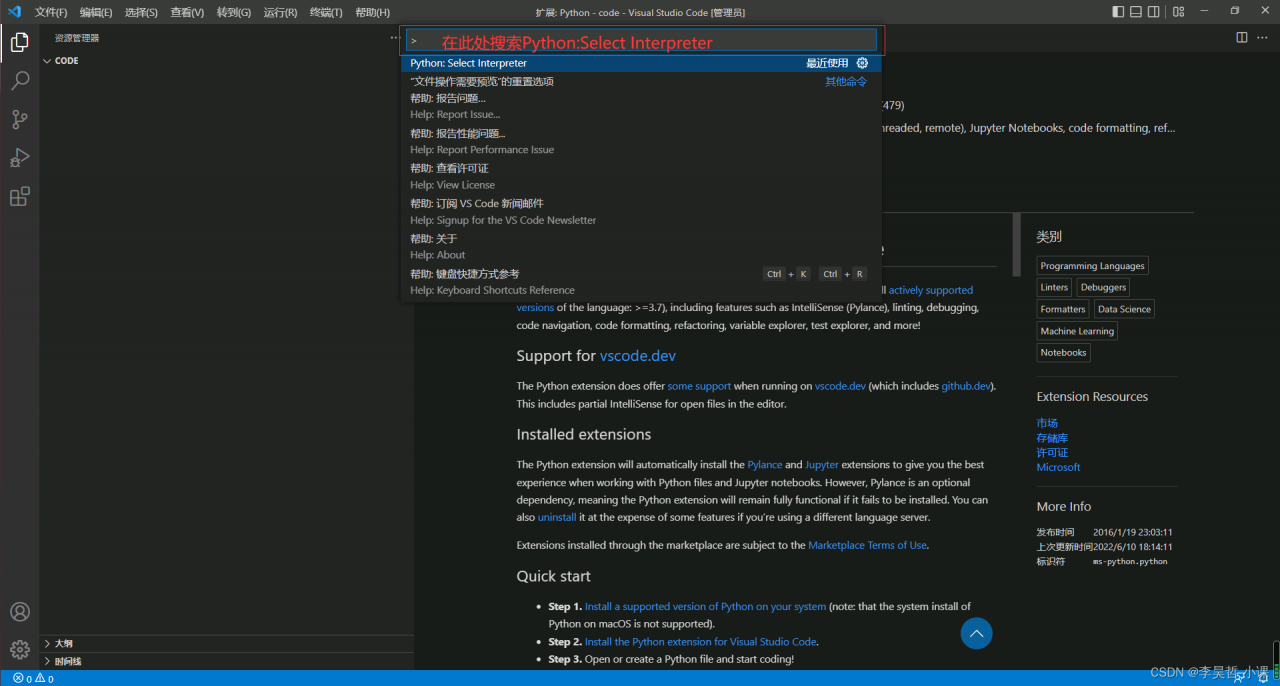Click the Programming Languages category tag
The width and height of the screenshot is (1280, 686).
[1092, 266]
